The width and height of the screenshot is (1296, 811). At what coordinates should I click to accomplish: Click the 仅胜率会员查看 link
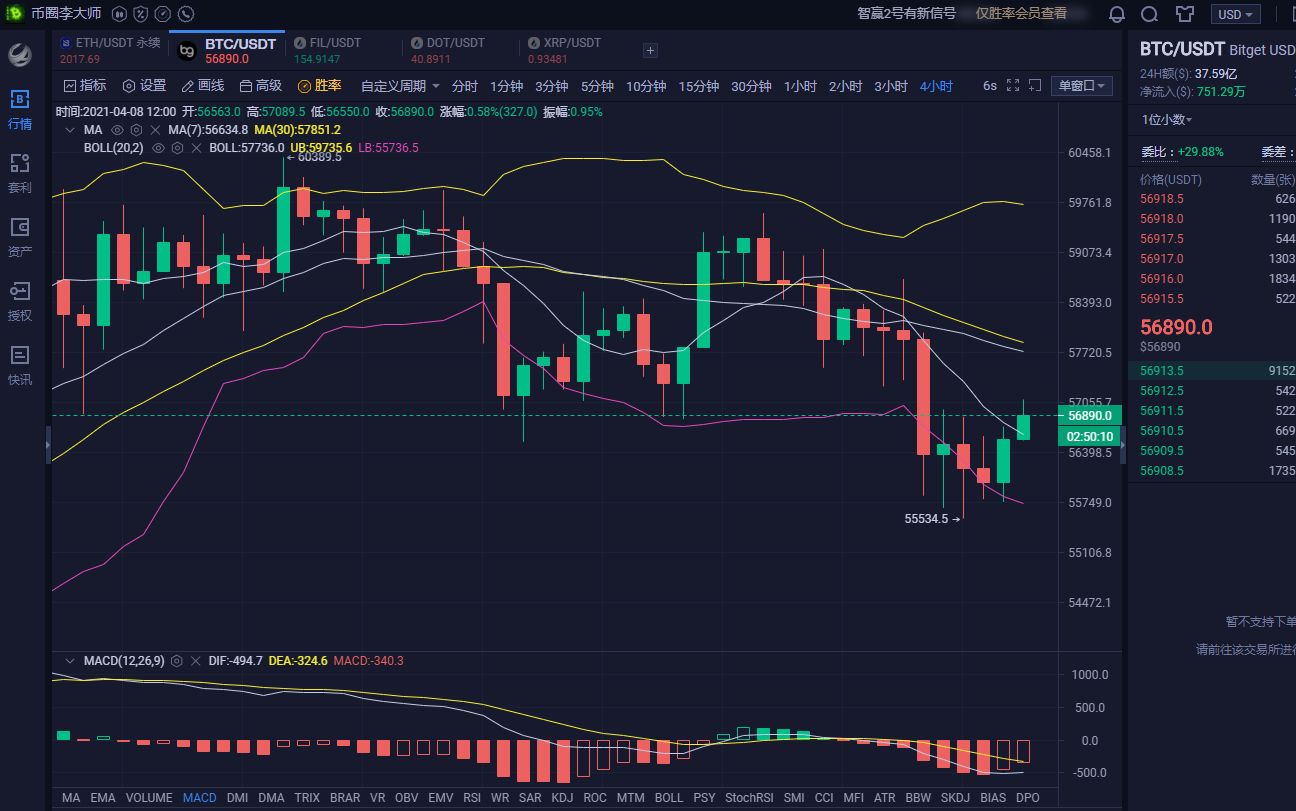[x=1021, y=13]
